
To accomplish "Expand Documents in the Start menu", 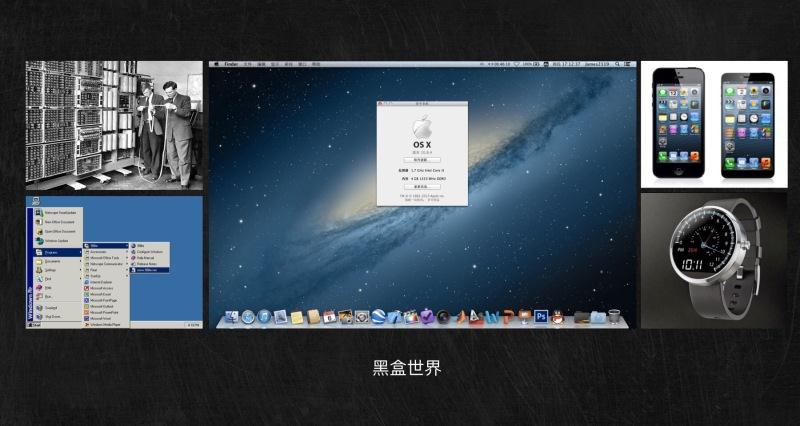I will click(x=58, y=261).
